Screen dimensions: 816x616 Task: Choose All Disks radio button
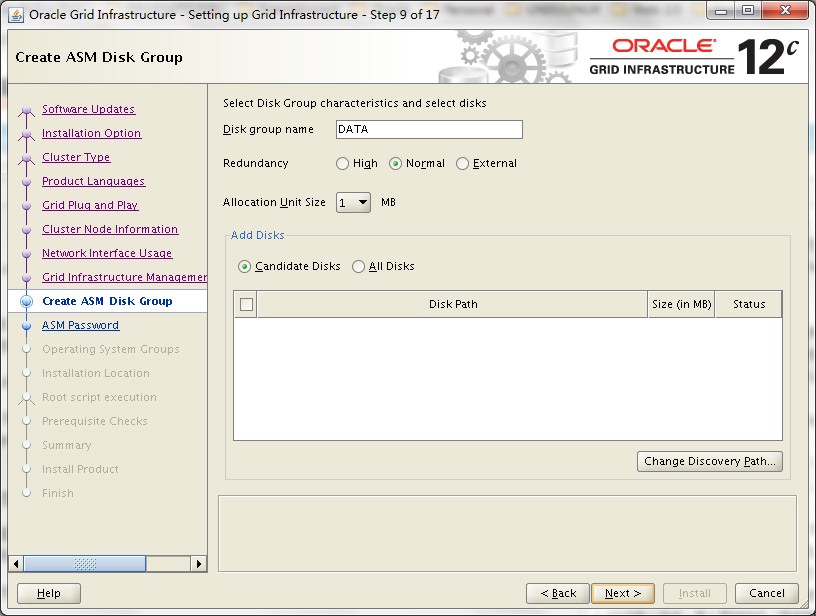[358, 266]
